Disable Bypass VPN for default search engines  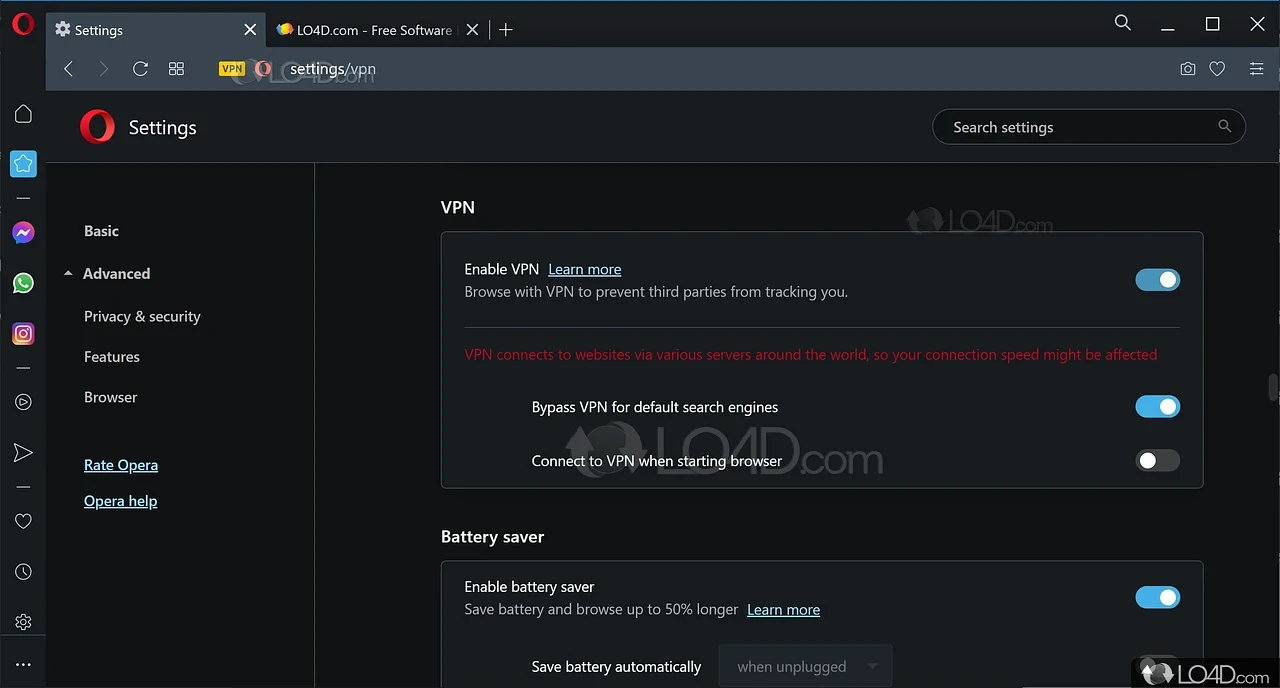(1157, 406)
